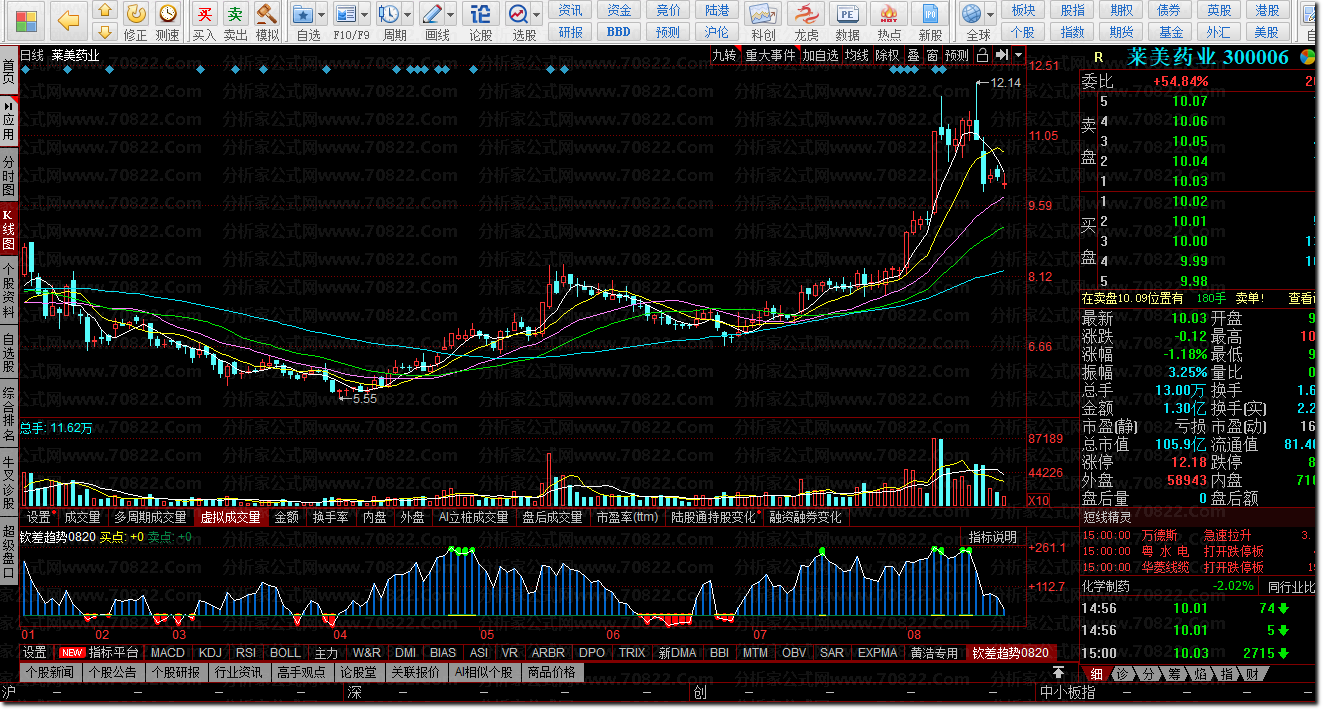1324x710 pixels.
Task: Toggle the chart lock icon
Action: [x=983, y=55]
